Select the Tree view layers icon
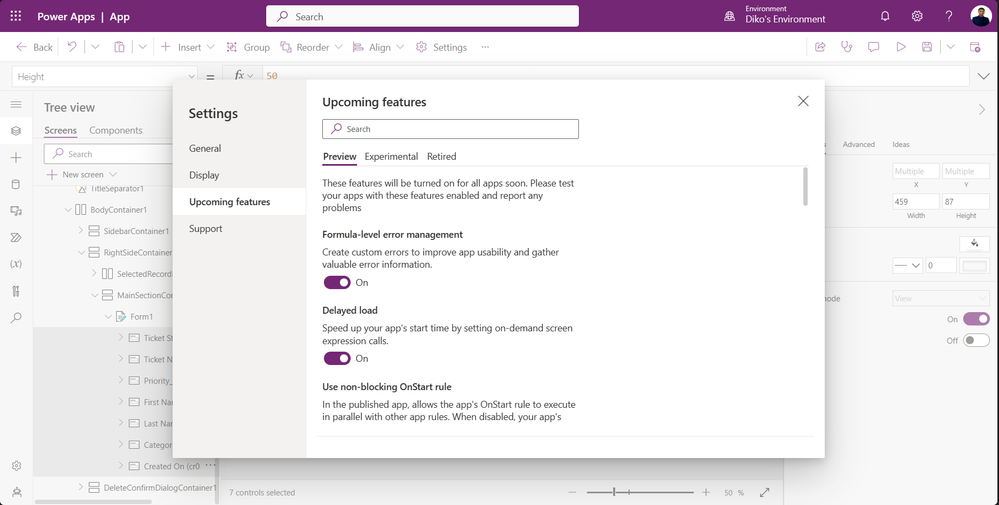Screen dimensions: 999x505 click(x=16, y=131)
